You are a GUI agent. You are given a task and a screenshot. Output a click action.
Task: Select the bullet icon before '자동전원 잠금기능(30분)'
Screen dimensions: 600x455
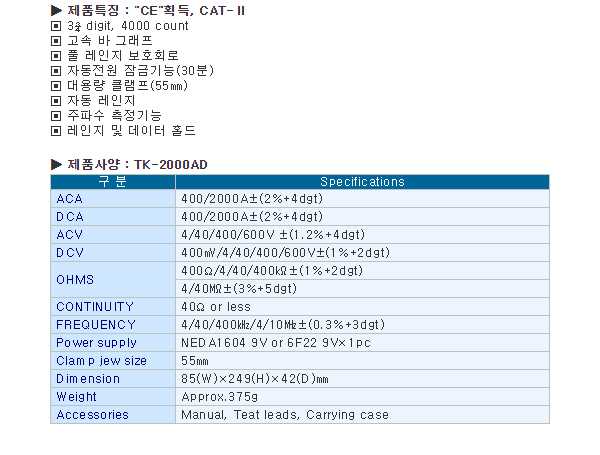pos(56,71)
